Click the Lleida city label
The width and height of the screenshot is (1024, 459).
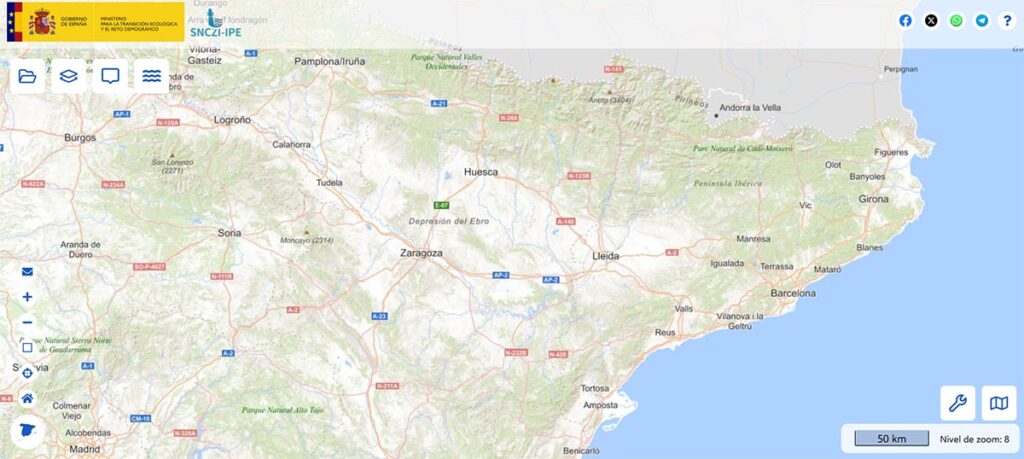pyautogui.click(x=605, y=256)
